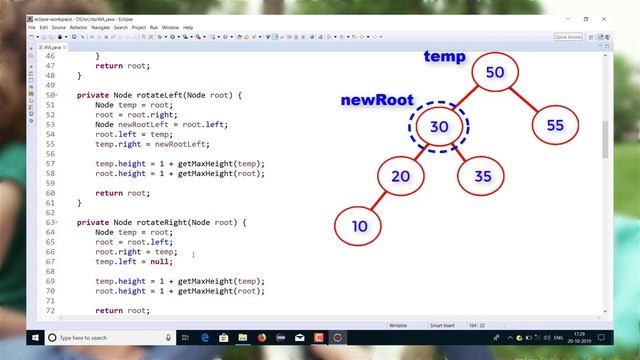The image size is (640, 360).
Task: Click on 'root = root.right;' at line 52
Action: click(136, 115)
